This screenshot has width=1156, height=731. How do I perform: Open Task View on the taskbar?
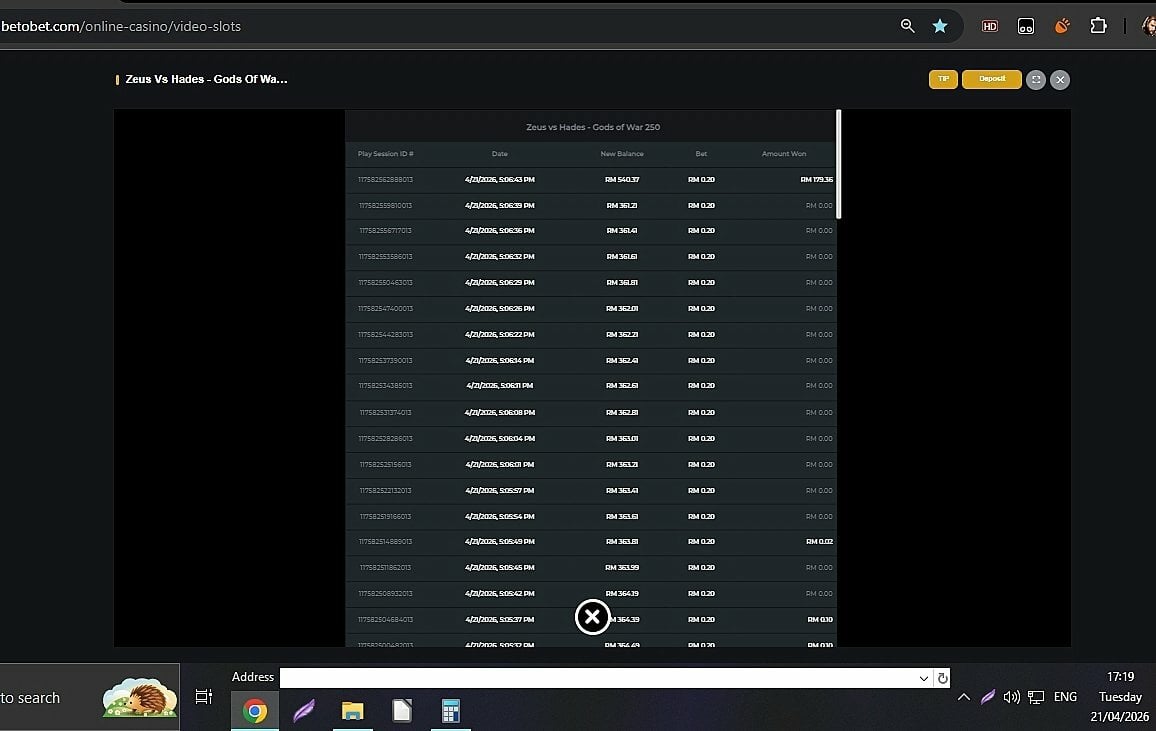coord(203,697)
